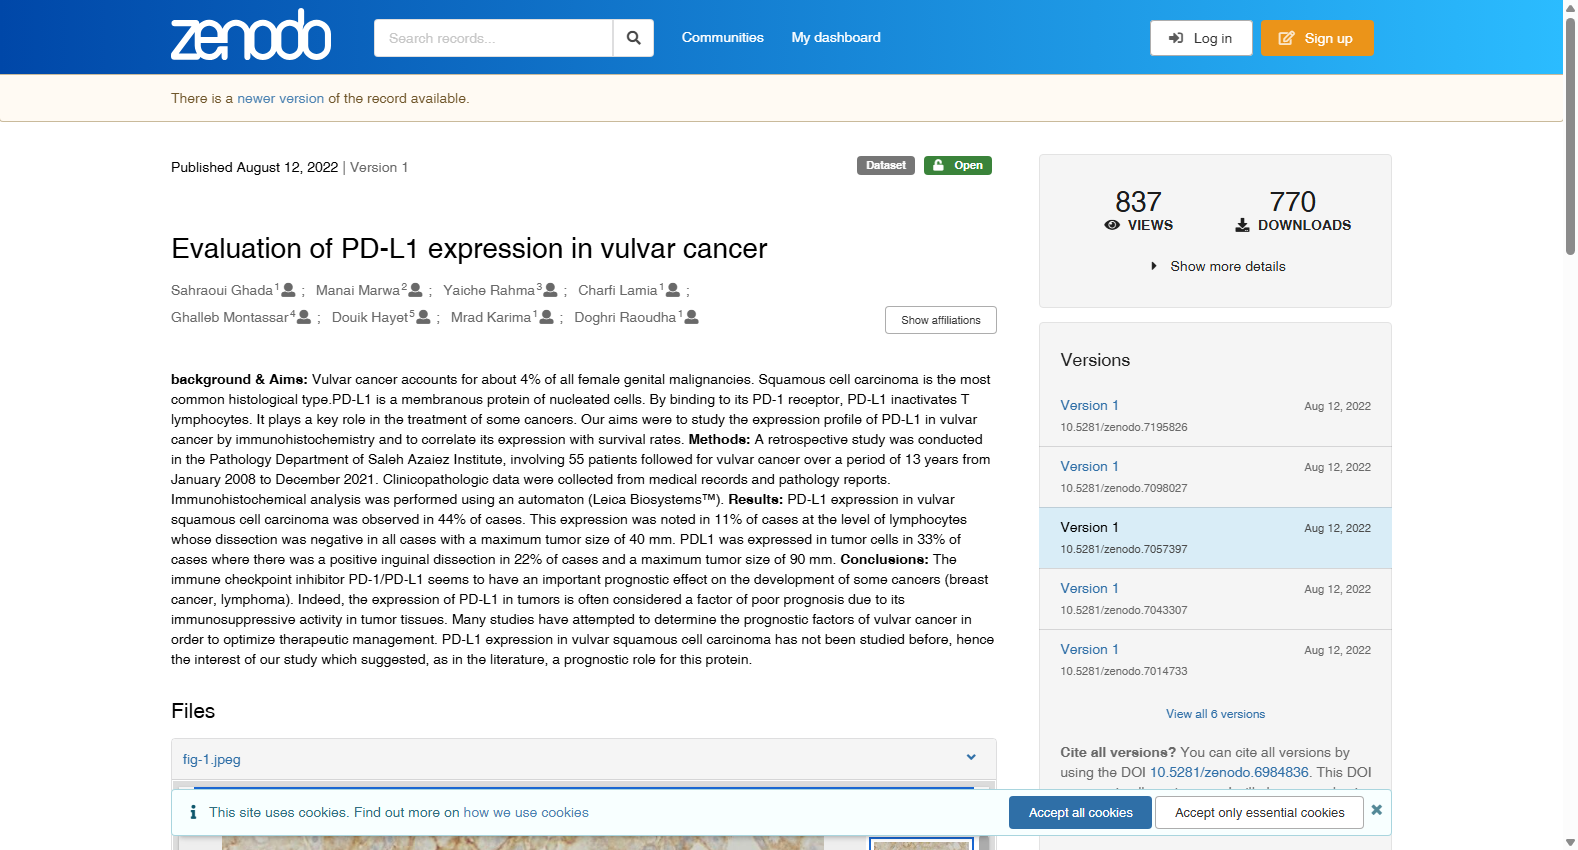Click the orange Sign up button

[x=1317, y=38]
